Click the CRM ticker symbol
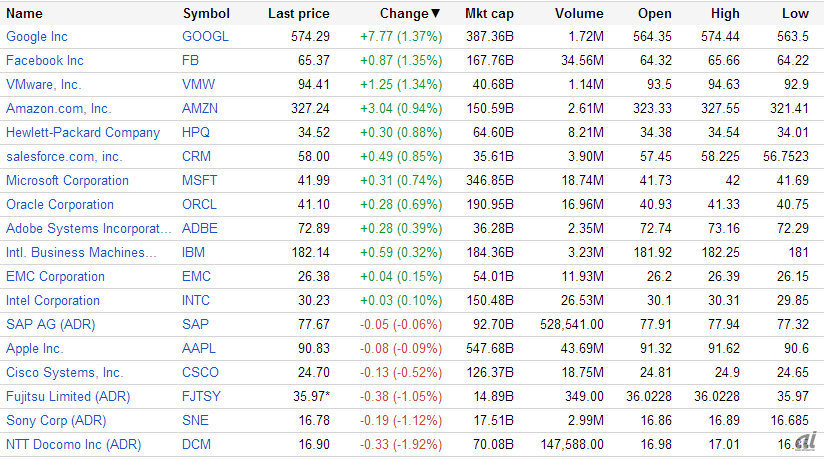Screen dimensions: 824x459 [198, 157]
